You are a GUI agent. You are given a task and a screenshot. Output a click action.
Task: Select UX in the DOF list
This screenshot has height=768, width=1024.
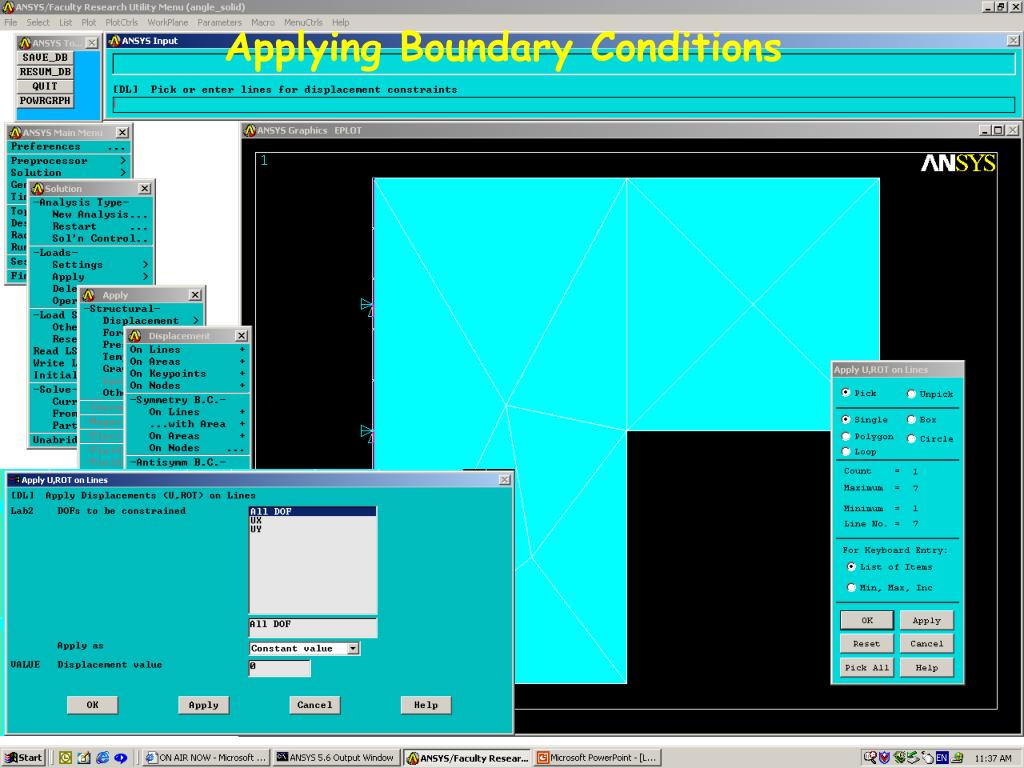pyautogui.click(x=313, y=520)
